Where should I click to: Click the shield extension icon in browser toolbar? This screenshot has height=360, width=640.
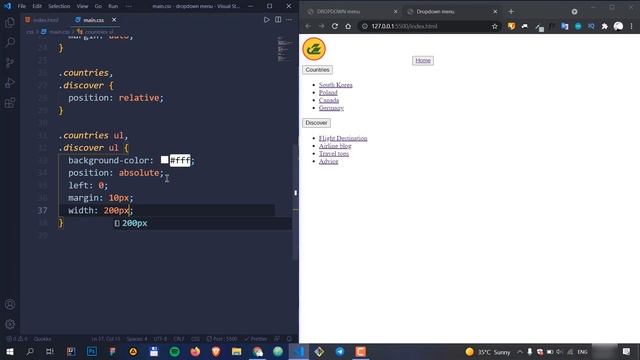tap(511, 26)
